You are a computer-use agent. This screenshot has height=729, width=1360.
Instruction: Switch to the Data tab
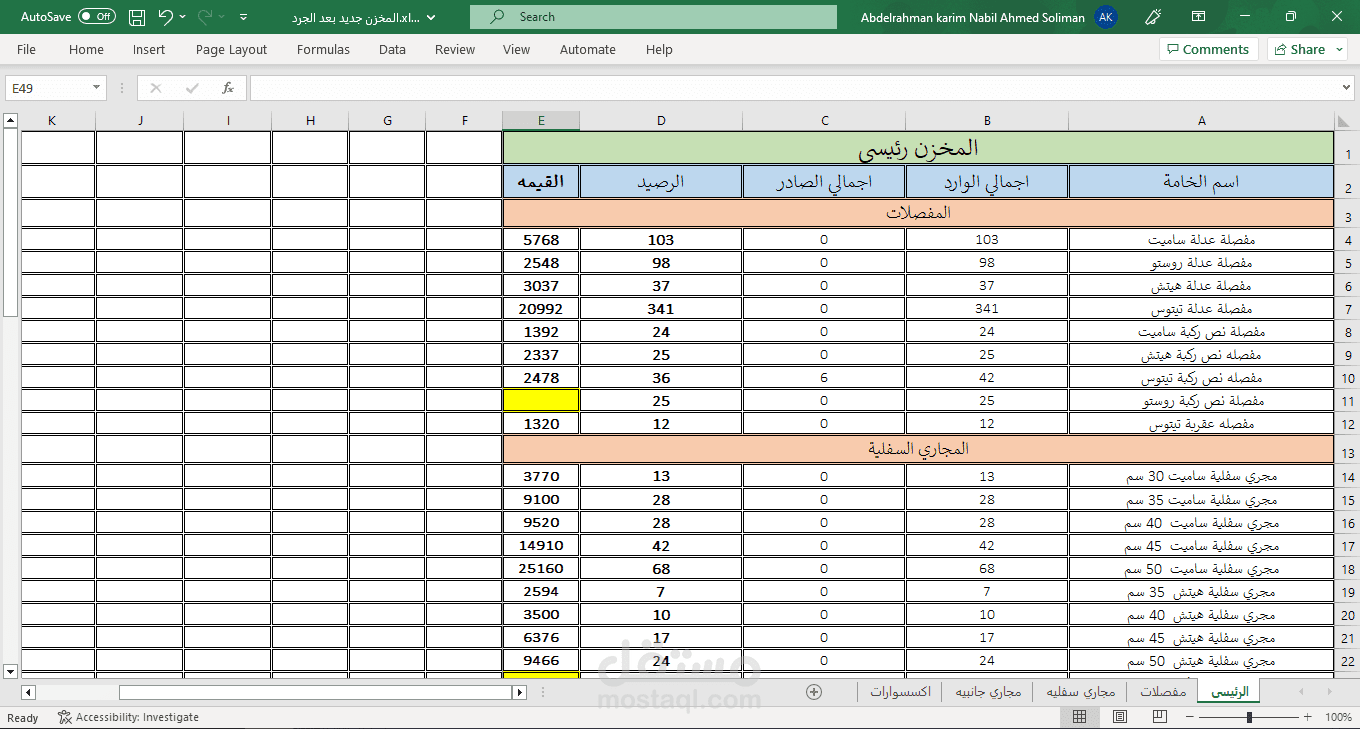click(x=392, y=49)
